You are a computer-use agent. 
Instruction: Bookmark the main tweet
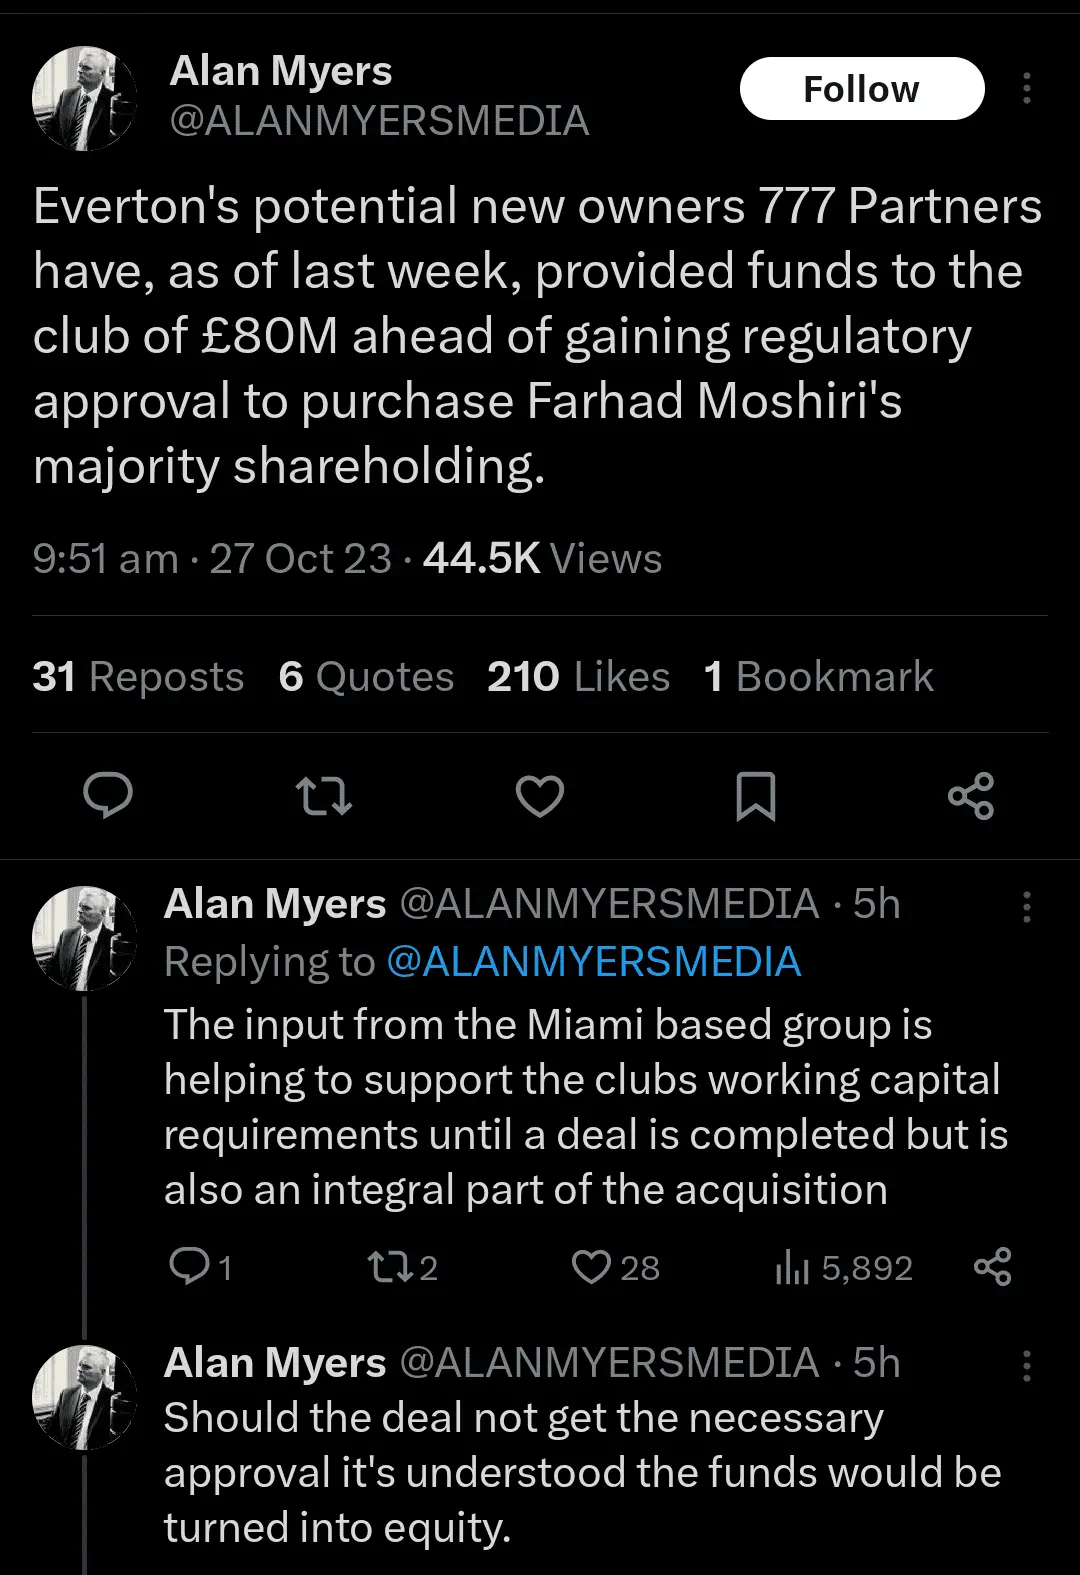[x=755, y=796]
